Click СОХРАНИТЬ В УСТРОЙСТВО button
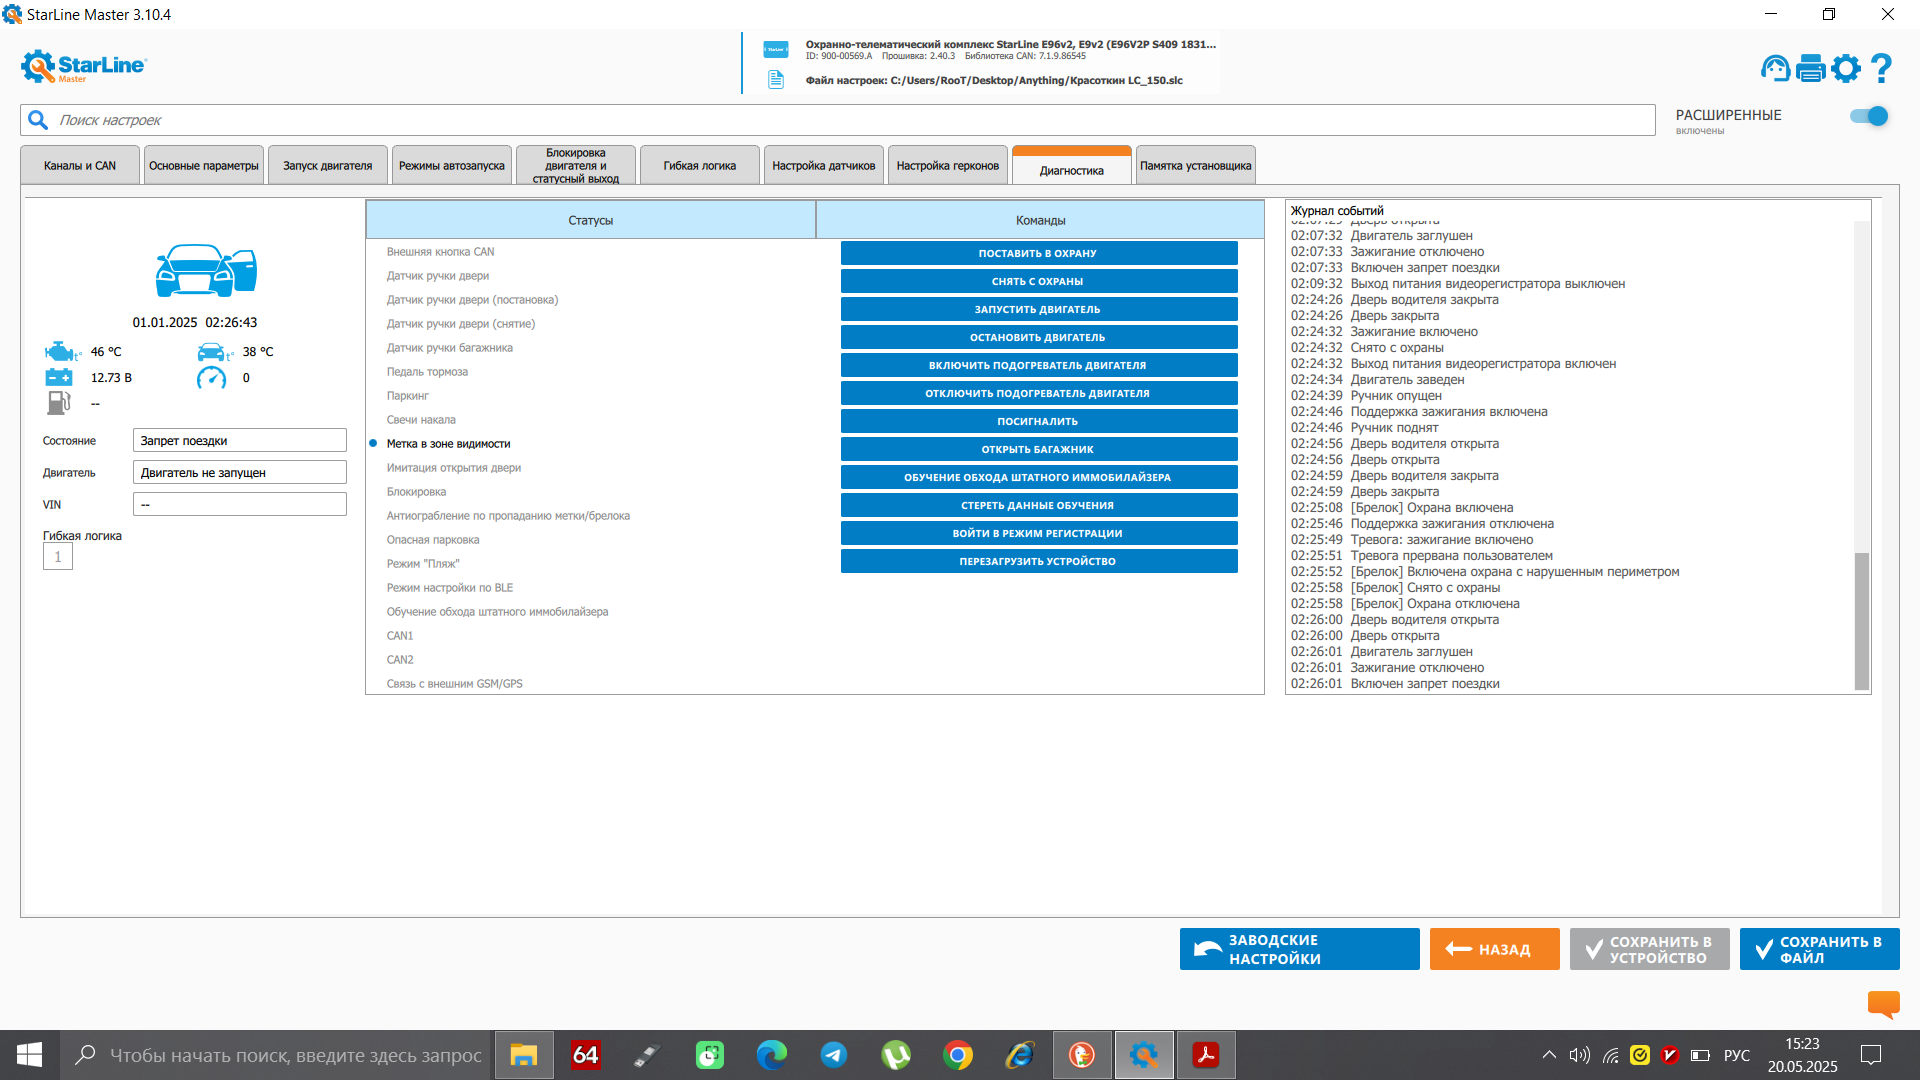 click(x=1649, y=949)
